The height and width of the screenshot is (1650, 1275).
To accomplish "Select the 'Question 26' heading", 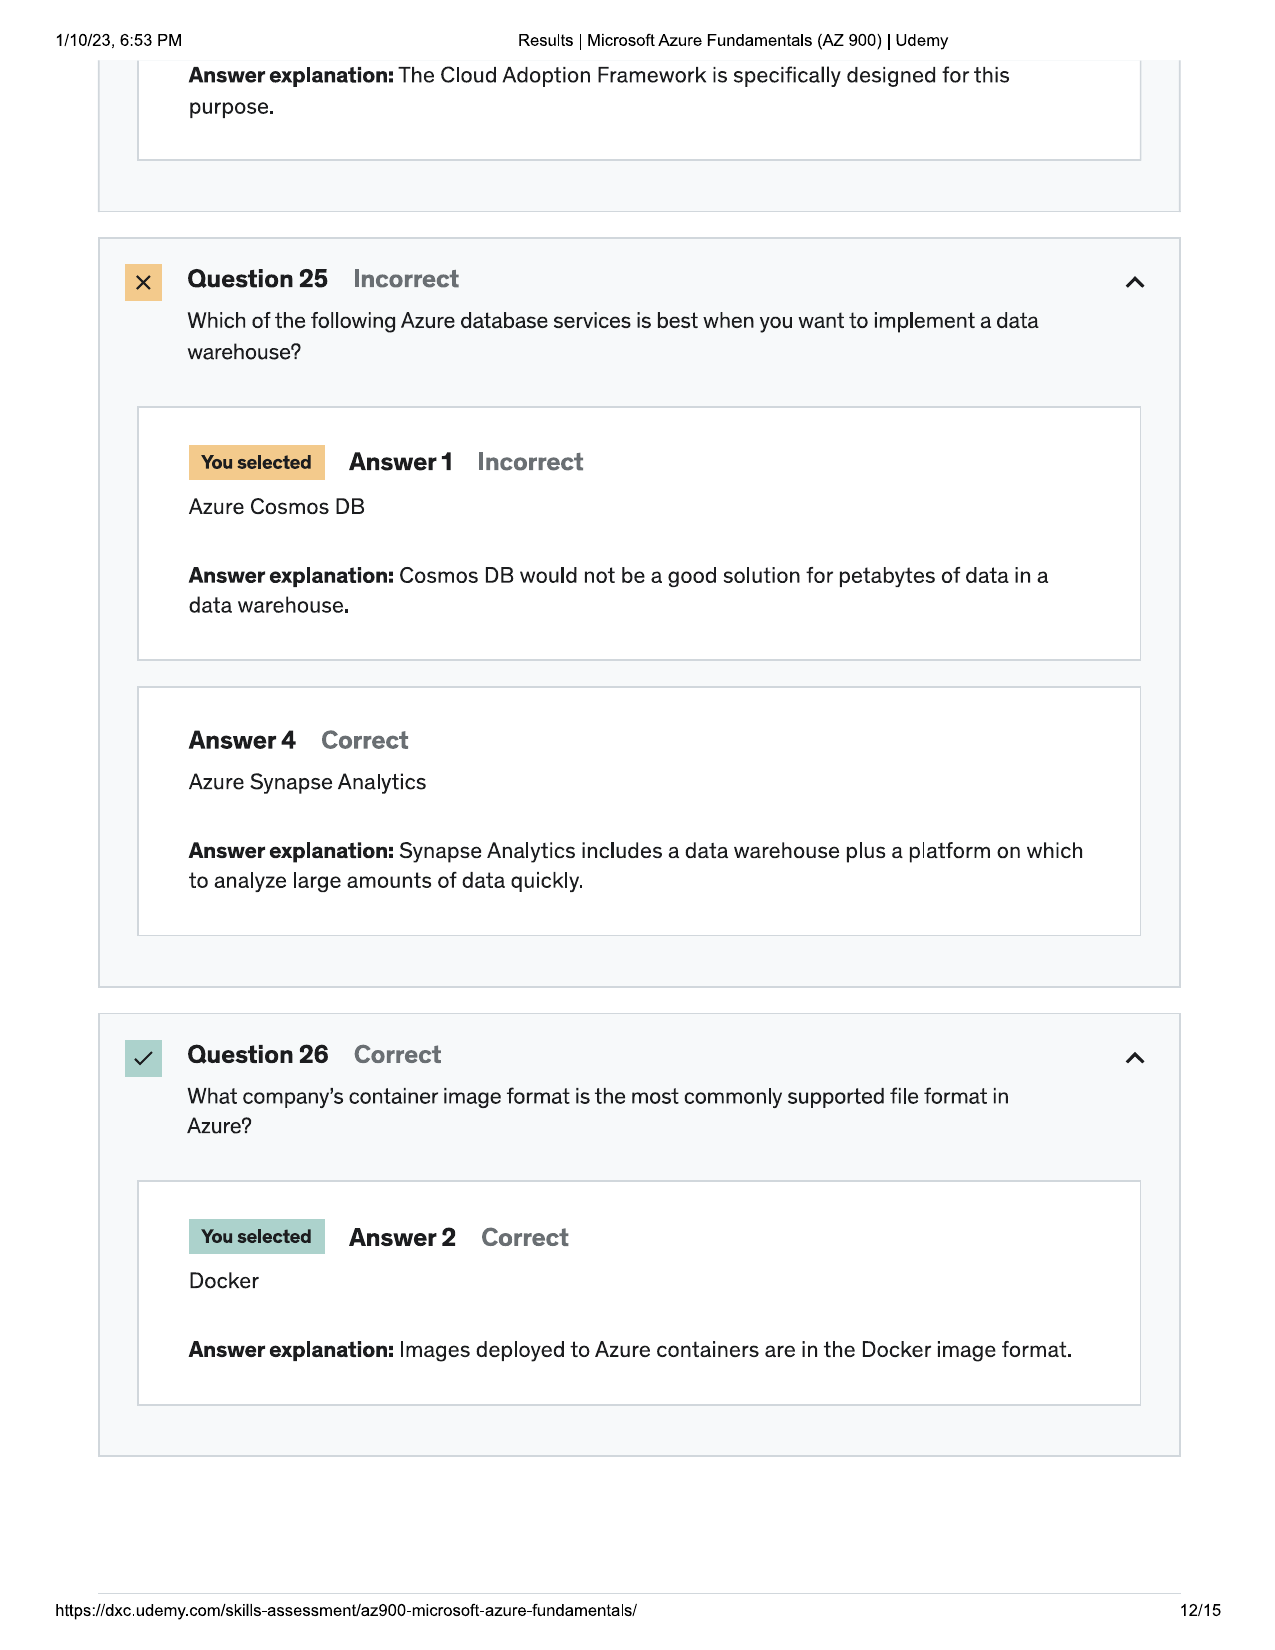I will 258,1055.
